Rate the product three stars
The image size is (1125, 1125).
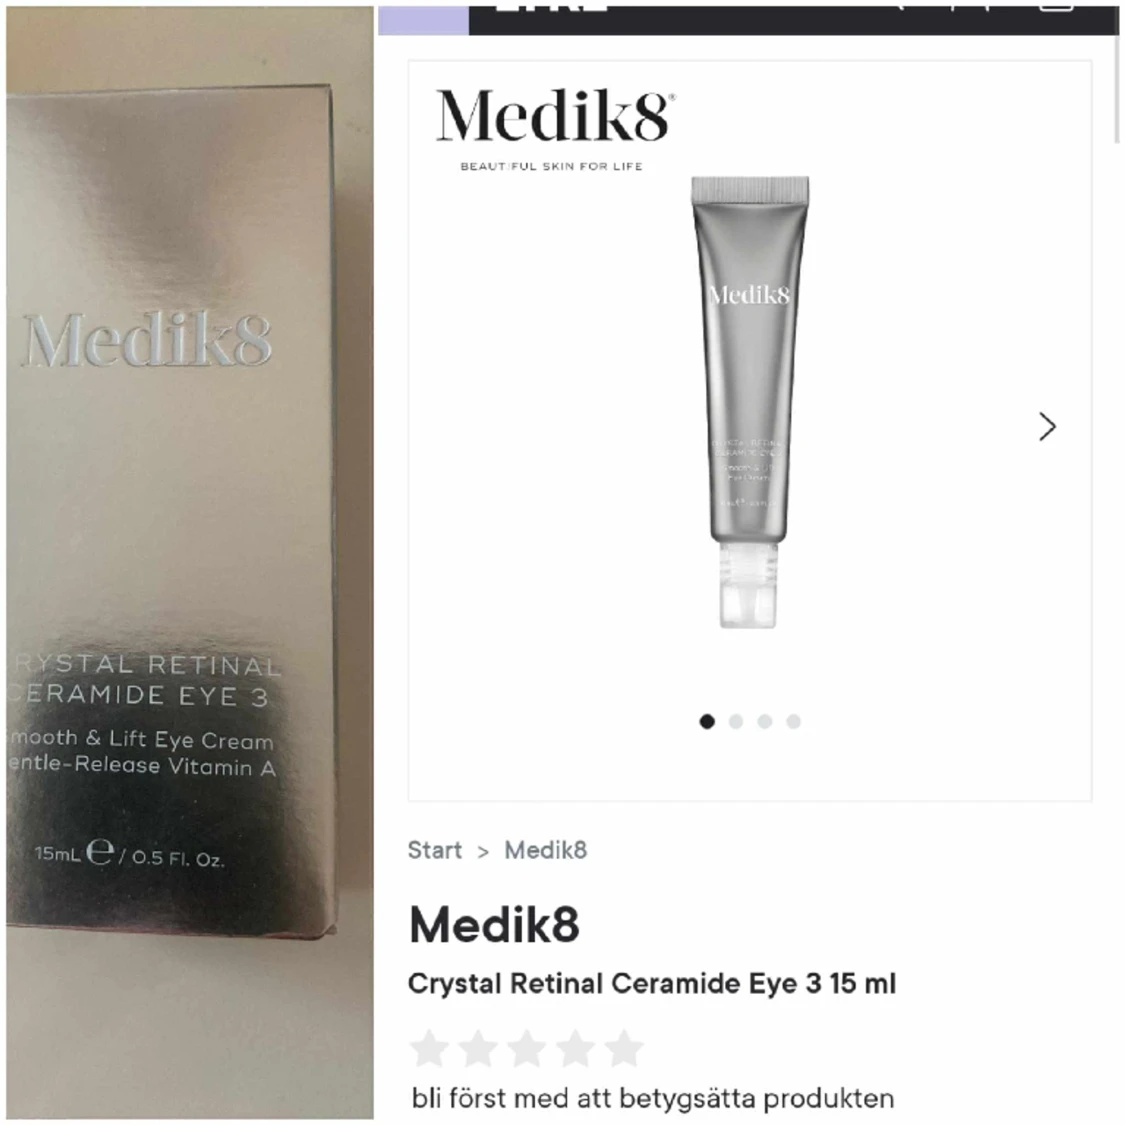point(527,1049)
